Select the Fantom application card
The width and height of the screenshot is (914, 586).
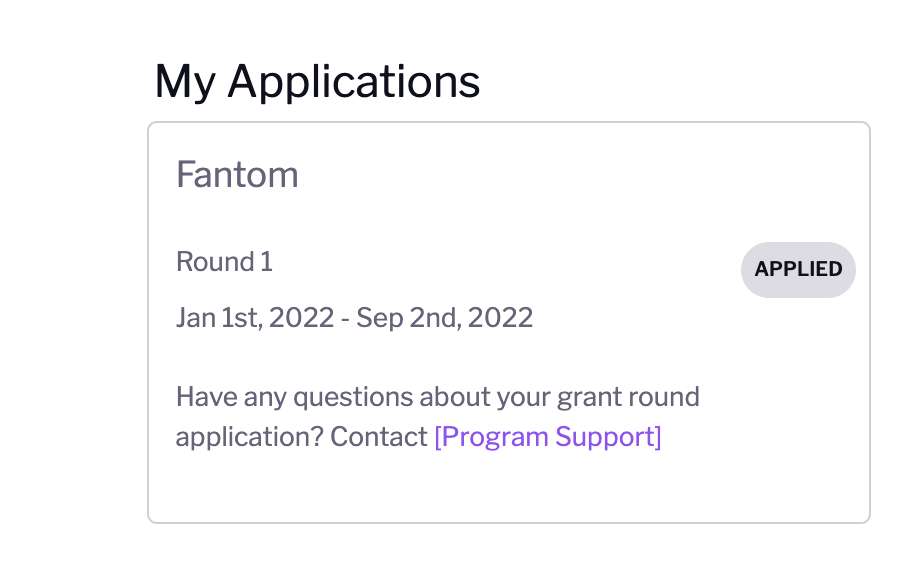509,320
